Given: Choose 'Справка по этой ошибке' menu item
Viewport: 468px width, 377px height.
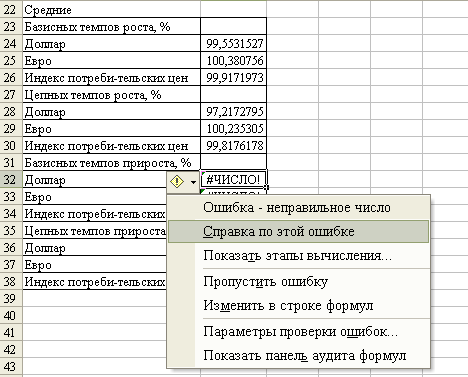Looking at the screenshot, I should coord(298,231).
